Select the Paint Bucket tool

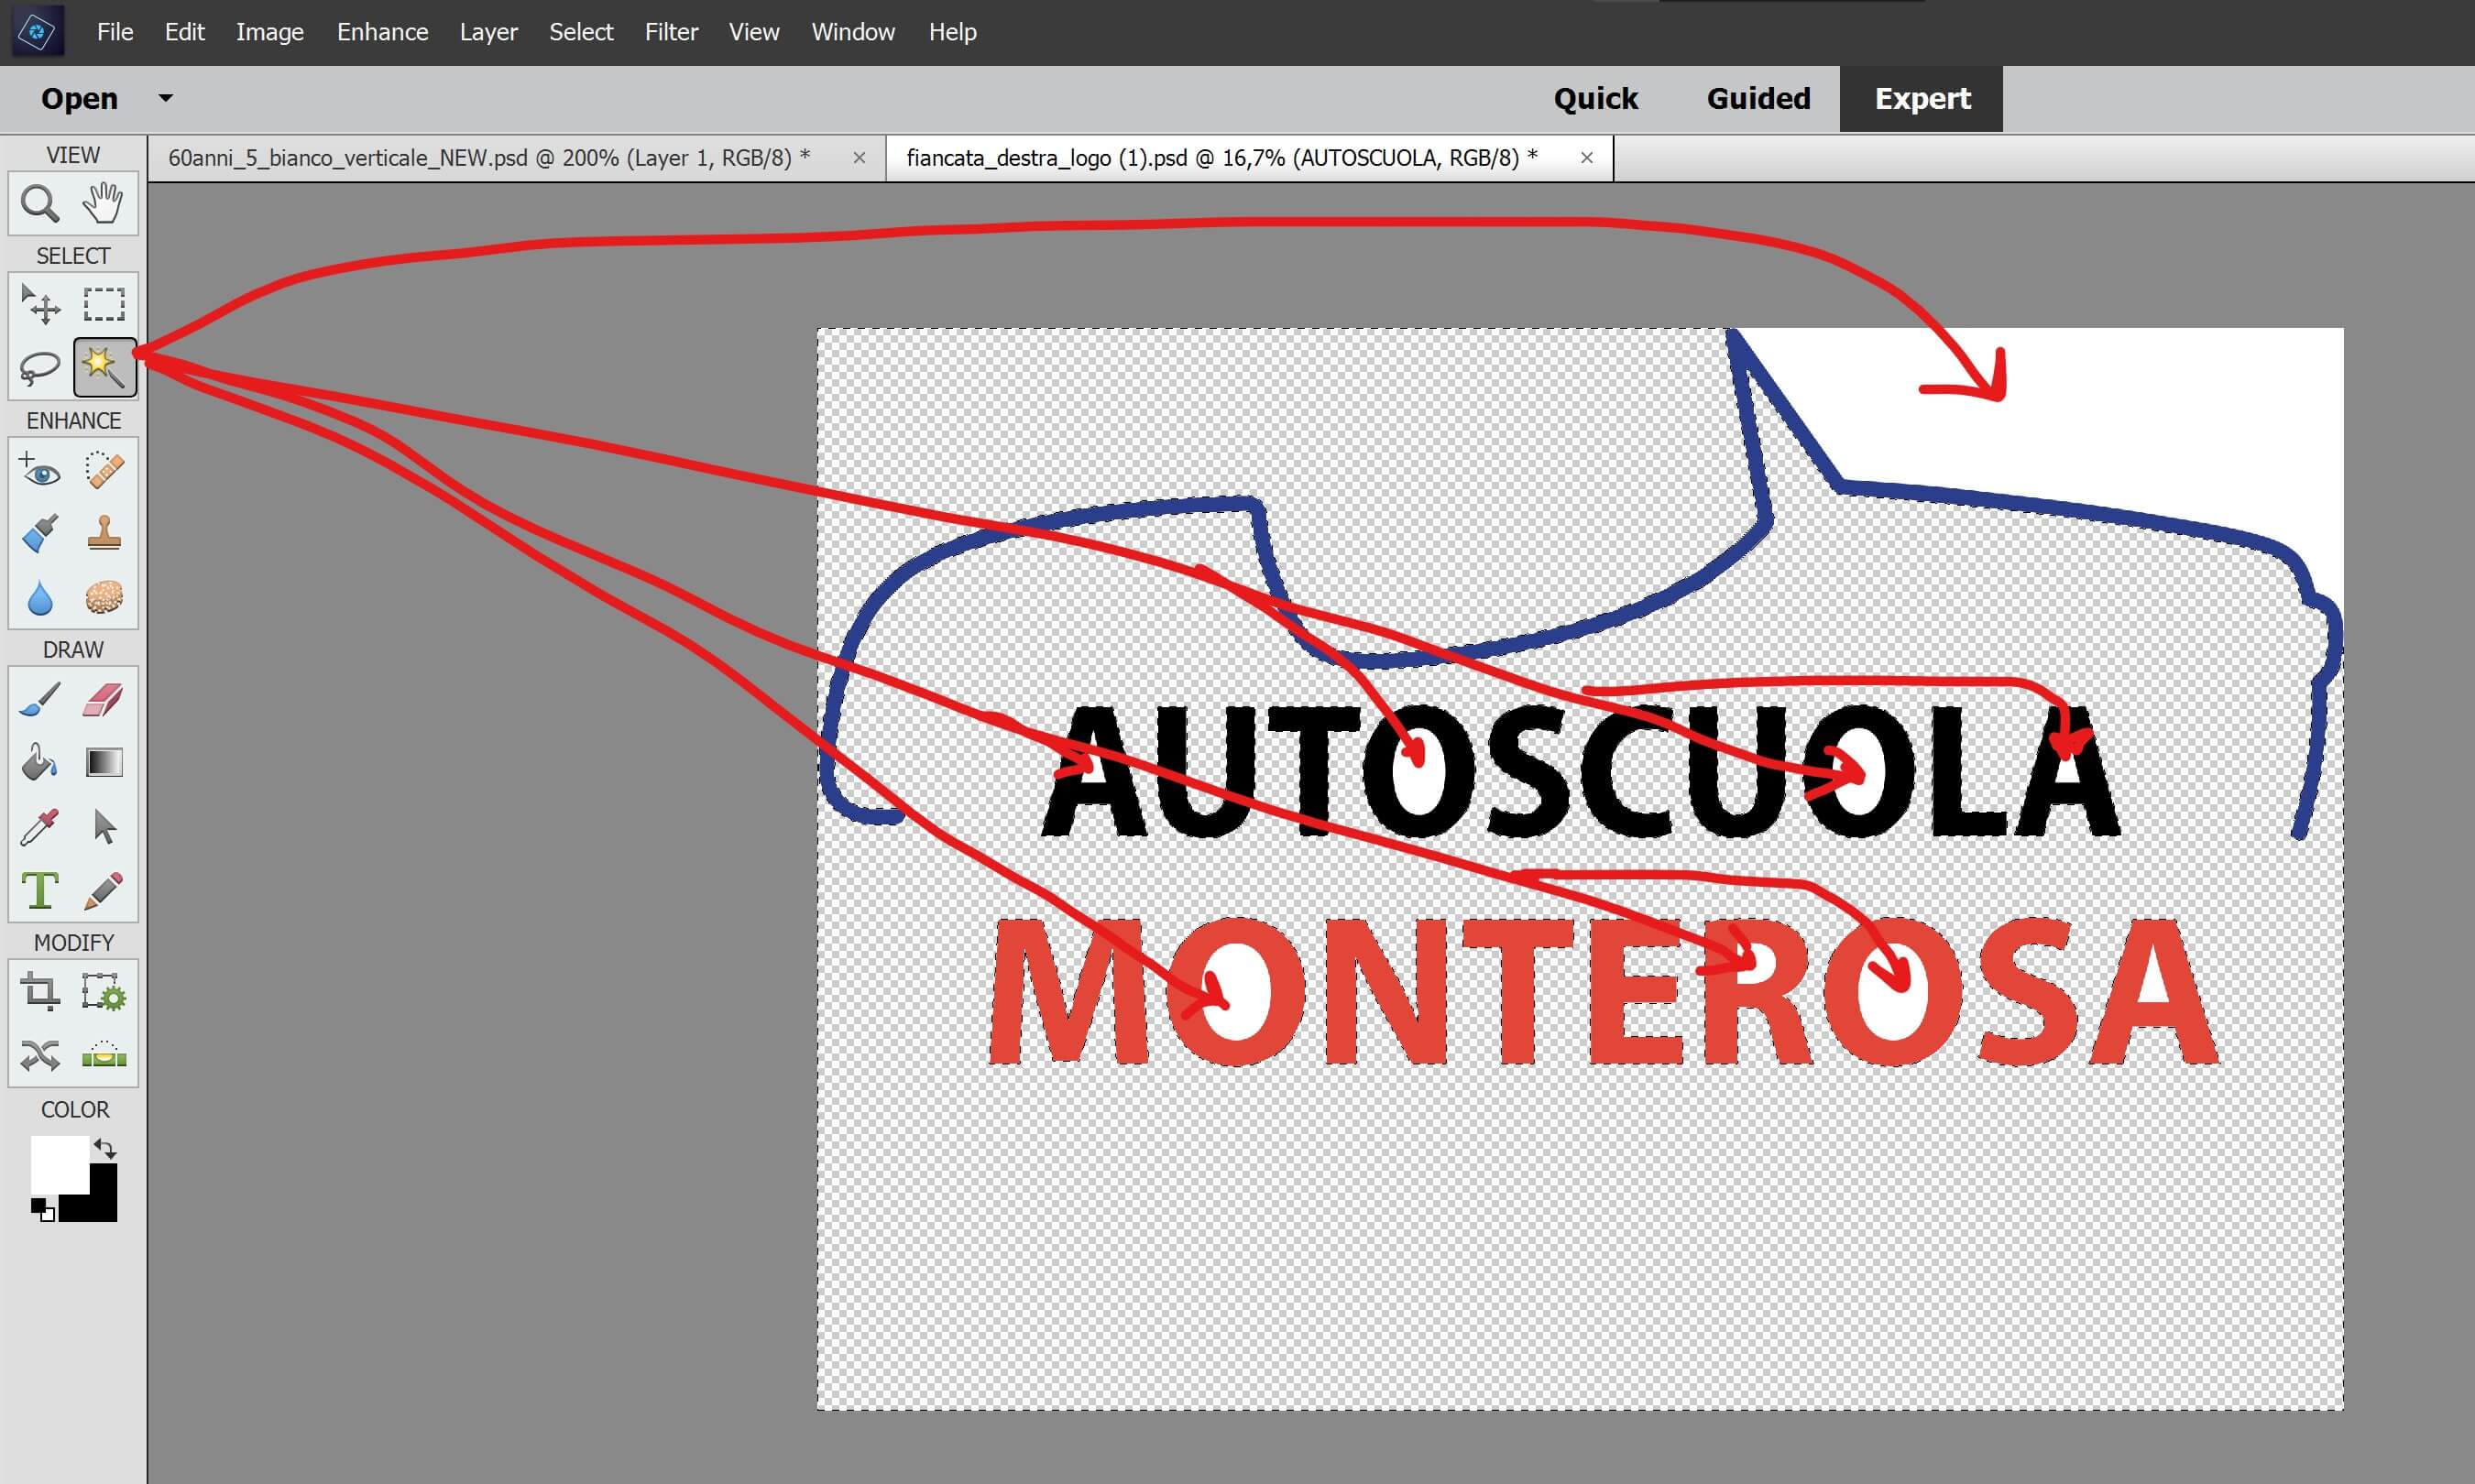[x=40, y=763]
